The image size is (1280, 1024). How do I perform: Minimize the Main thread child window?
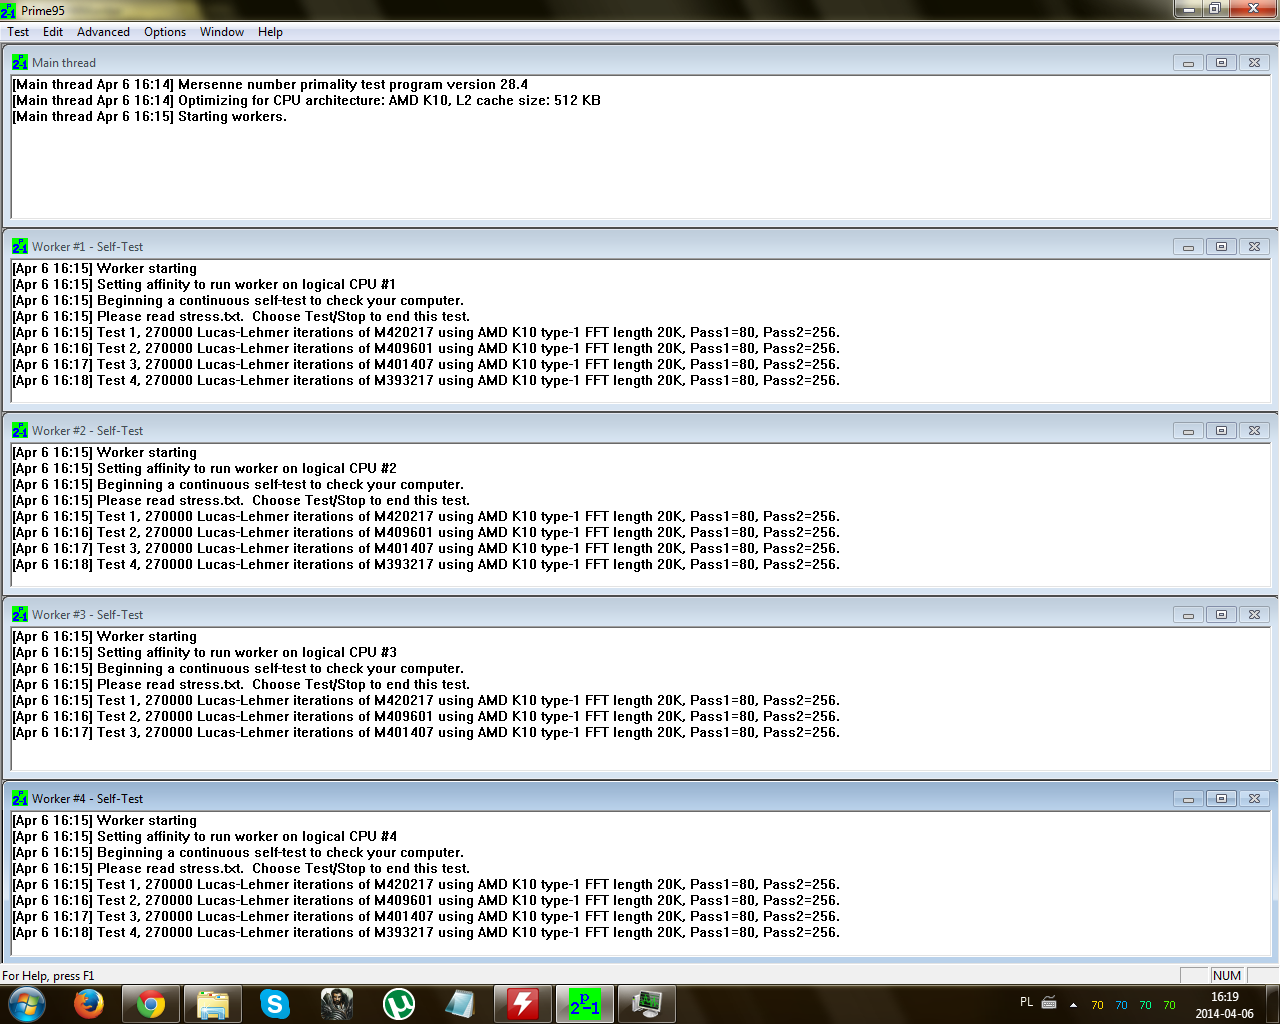tap(1188, 62)
